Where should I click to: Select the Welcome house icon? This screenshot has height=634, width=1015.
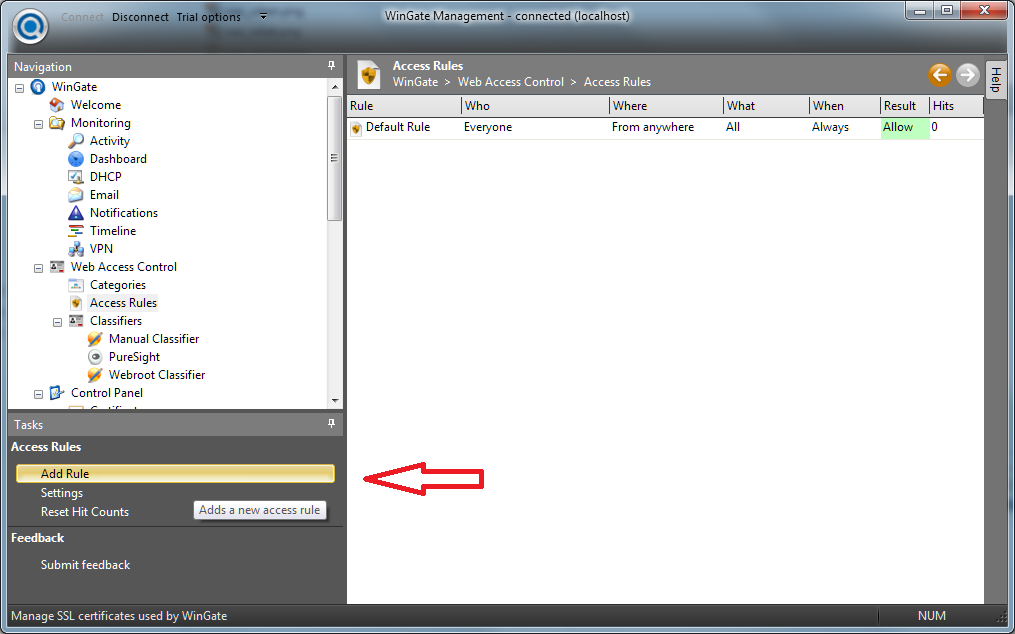pyautogui.click(x=57, y=105)
